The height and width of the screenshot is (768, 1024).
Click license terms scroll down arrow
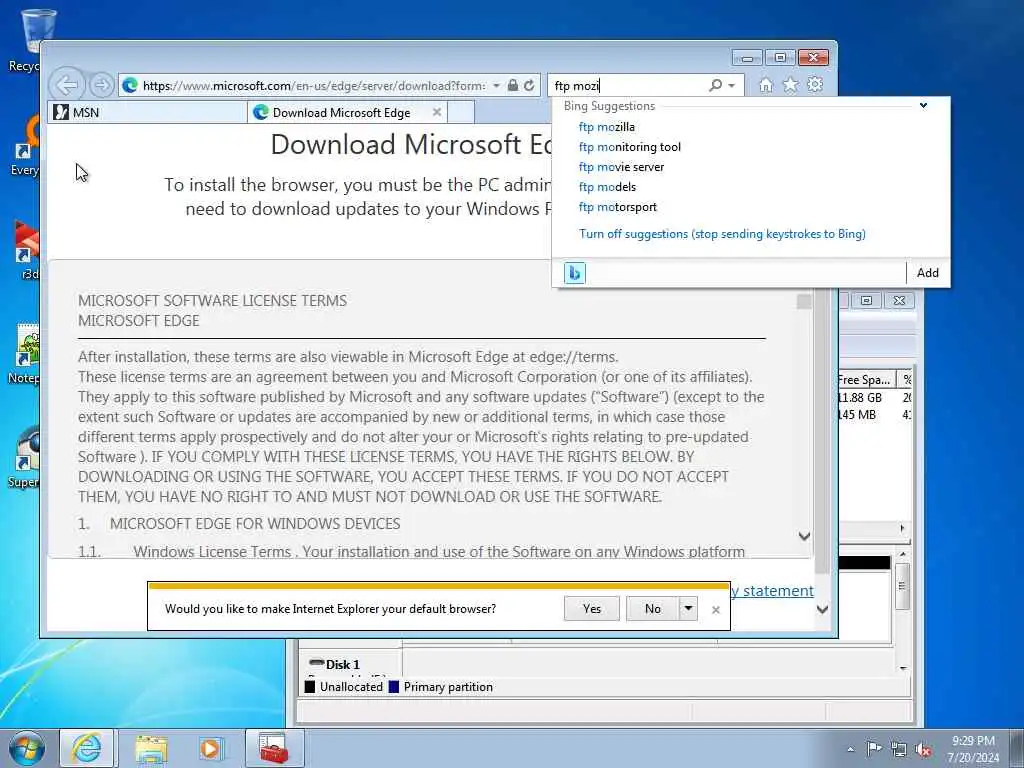(x=805, y=536)
